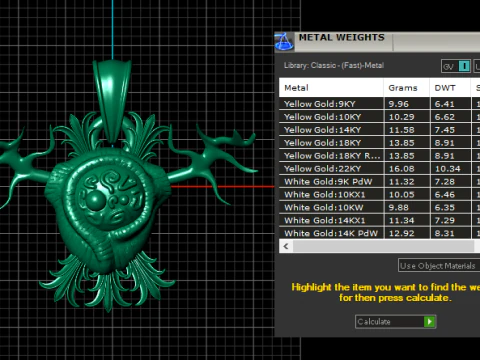Select the Yellow Gold:22KY row
Screen dimensions: 480x360
379,169
